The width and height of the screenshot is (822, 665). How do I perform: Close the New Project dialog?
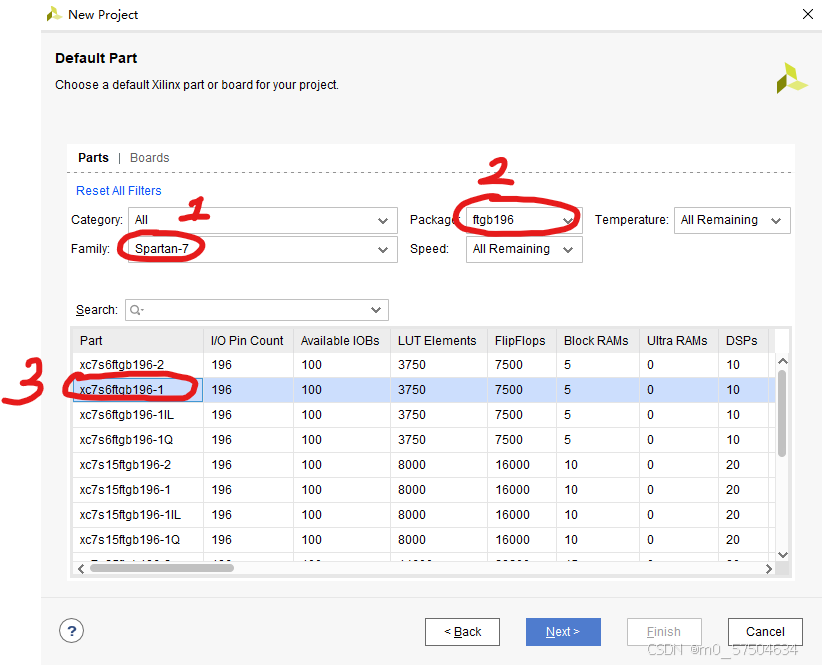[808, 14]
